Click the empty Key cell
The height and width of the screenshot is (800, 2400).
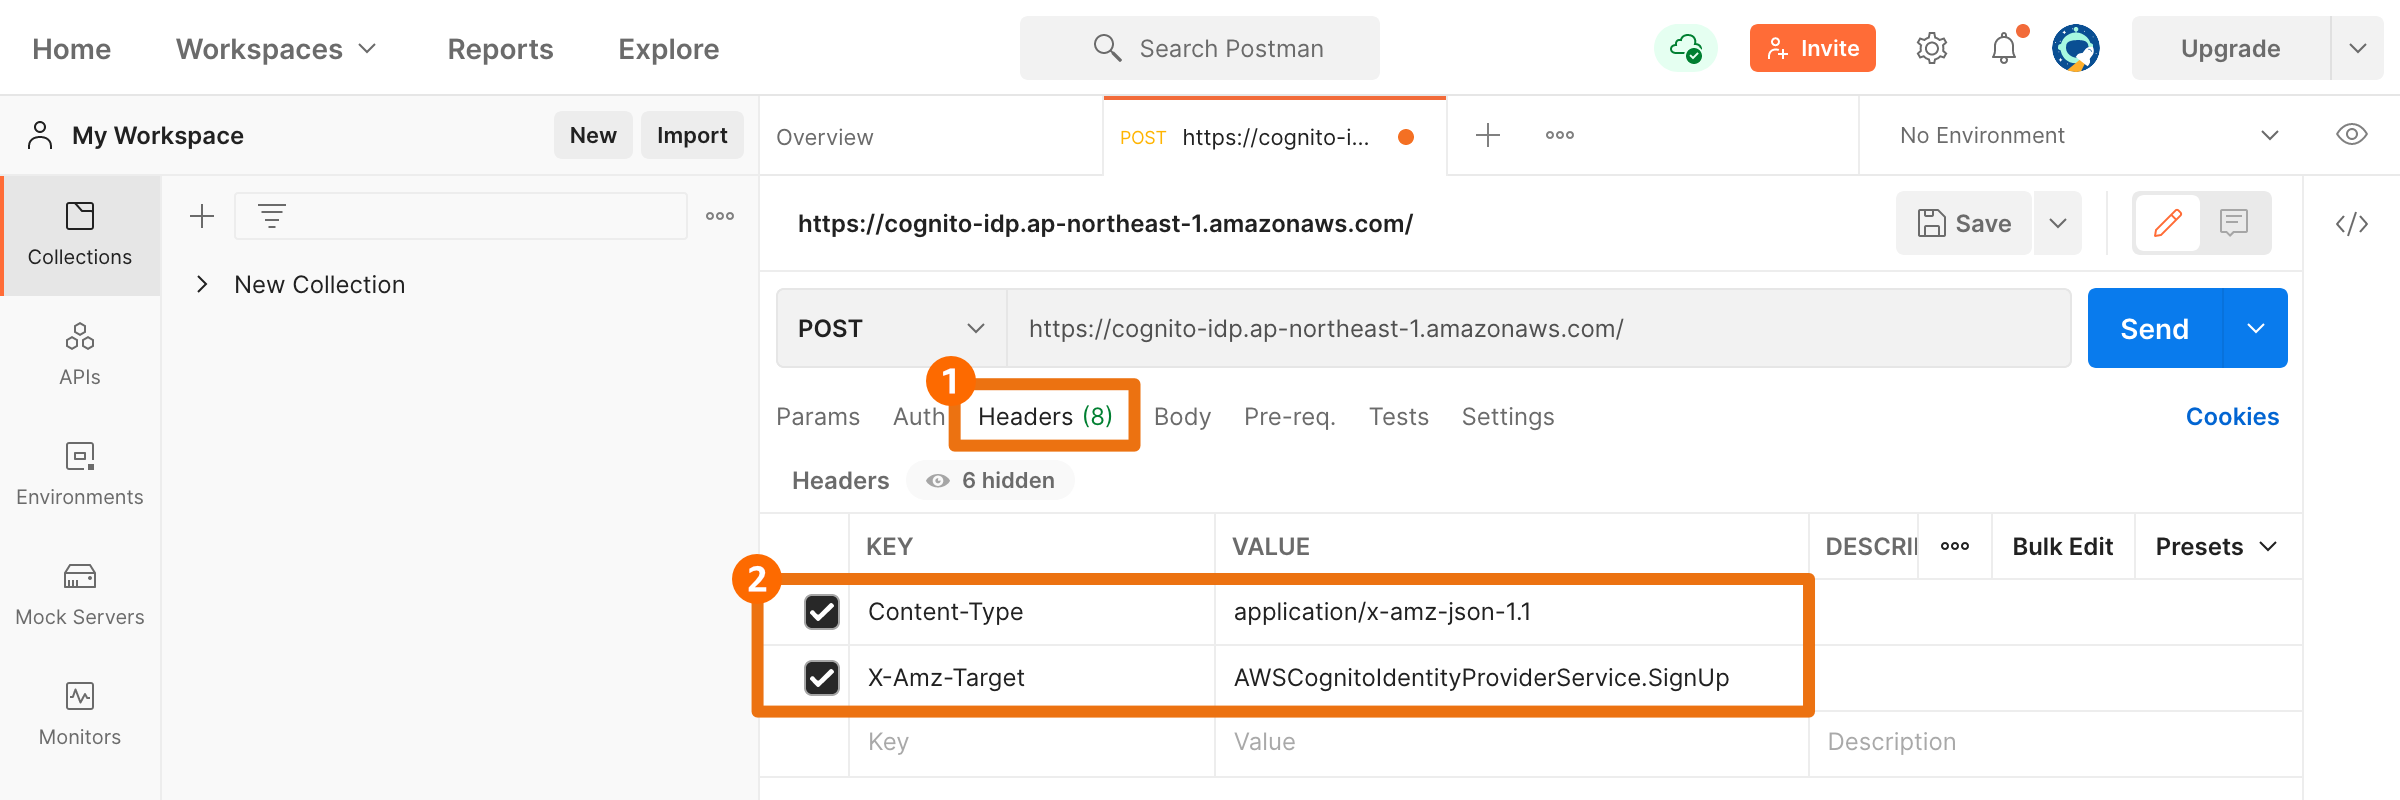1032,742
